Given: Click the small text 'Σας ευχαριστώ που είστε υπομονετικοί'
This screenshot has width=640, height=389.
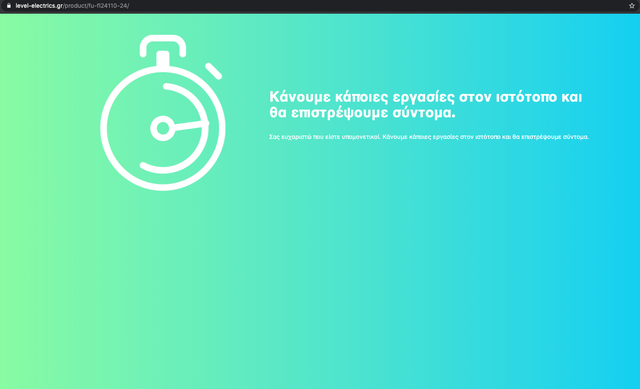Looking at the screenshot, I should point(324,137).
